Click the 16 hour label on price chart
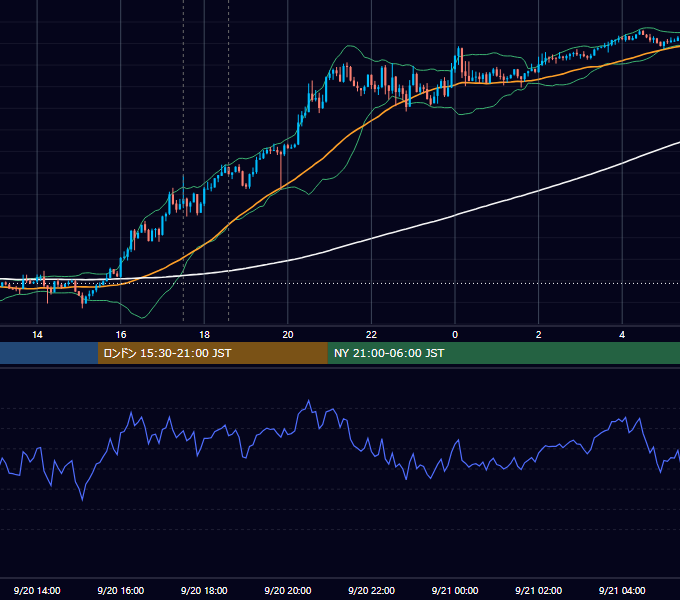The image size is (680, 600). [121, 335]
